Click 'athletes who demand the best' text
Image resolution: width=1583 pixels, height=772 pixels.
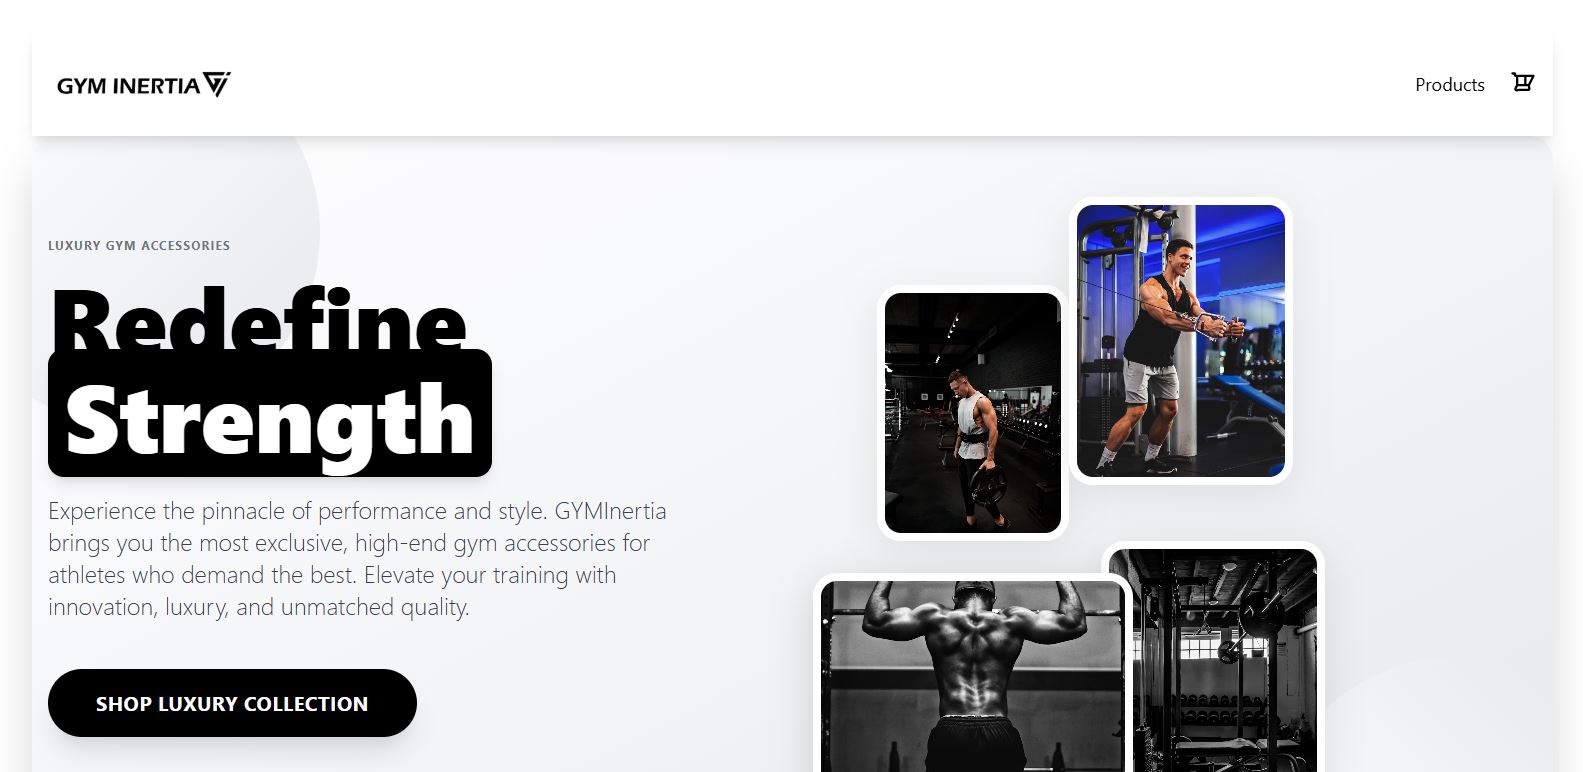point(202,575)
